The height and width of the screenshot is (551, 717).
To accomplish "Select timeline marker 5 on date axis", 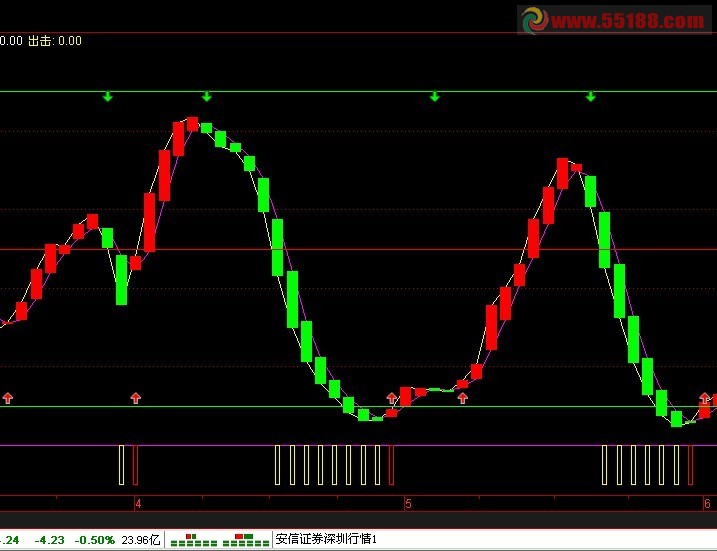I will coord(408,504).
